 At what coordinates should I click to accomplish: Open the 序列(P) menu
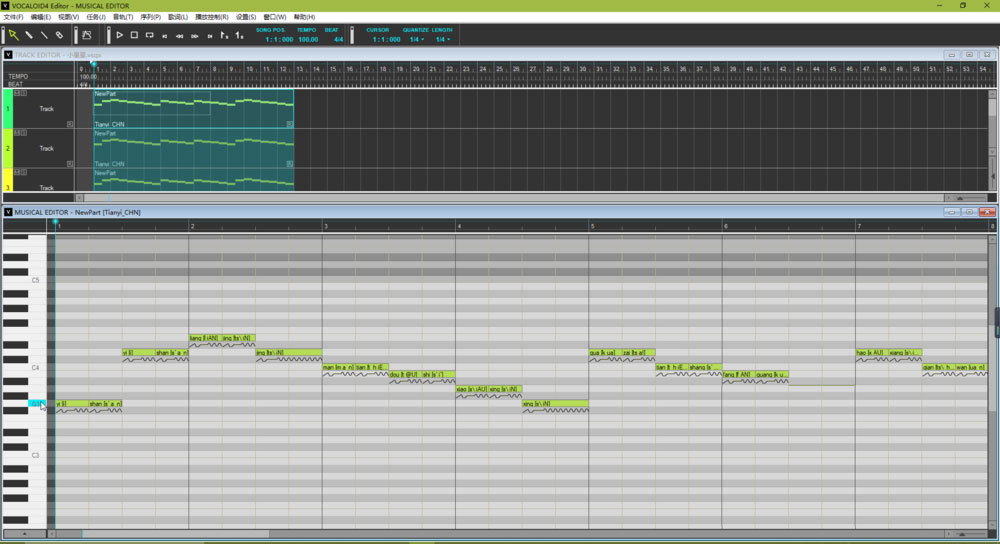151,17
